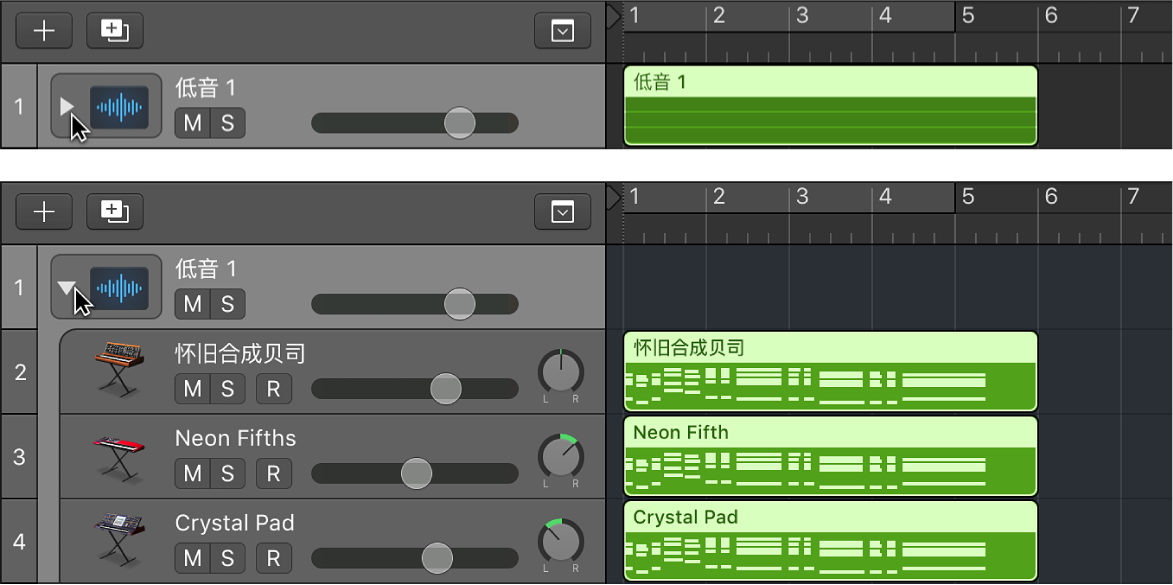Viewport: 1173px width, 585px height.
Task: Mute the Crystal Pad track
Action: coord(191,558)
